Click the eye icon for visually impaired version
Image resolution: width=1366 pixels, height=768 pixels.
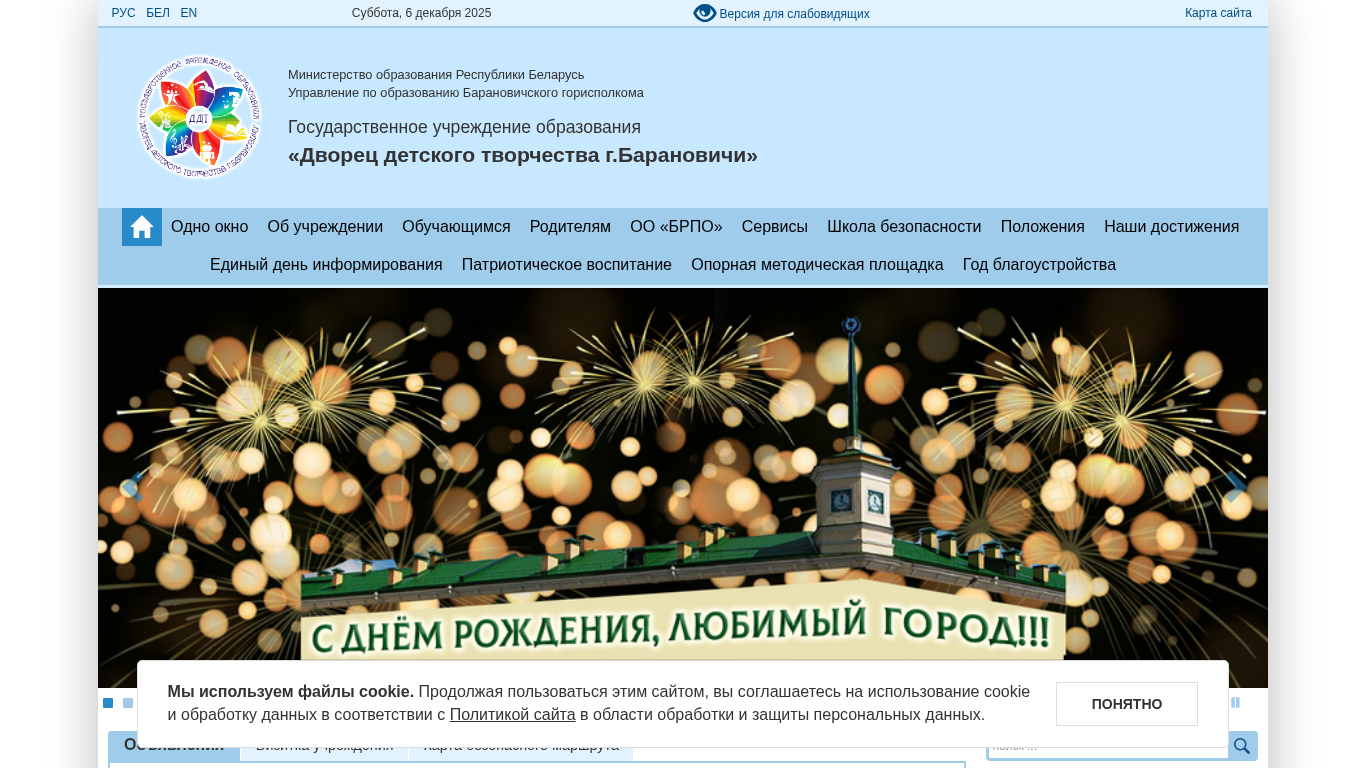(x=705, y=13)
